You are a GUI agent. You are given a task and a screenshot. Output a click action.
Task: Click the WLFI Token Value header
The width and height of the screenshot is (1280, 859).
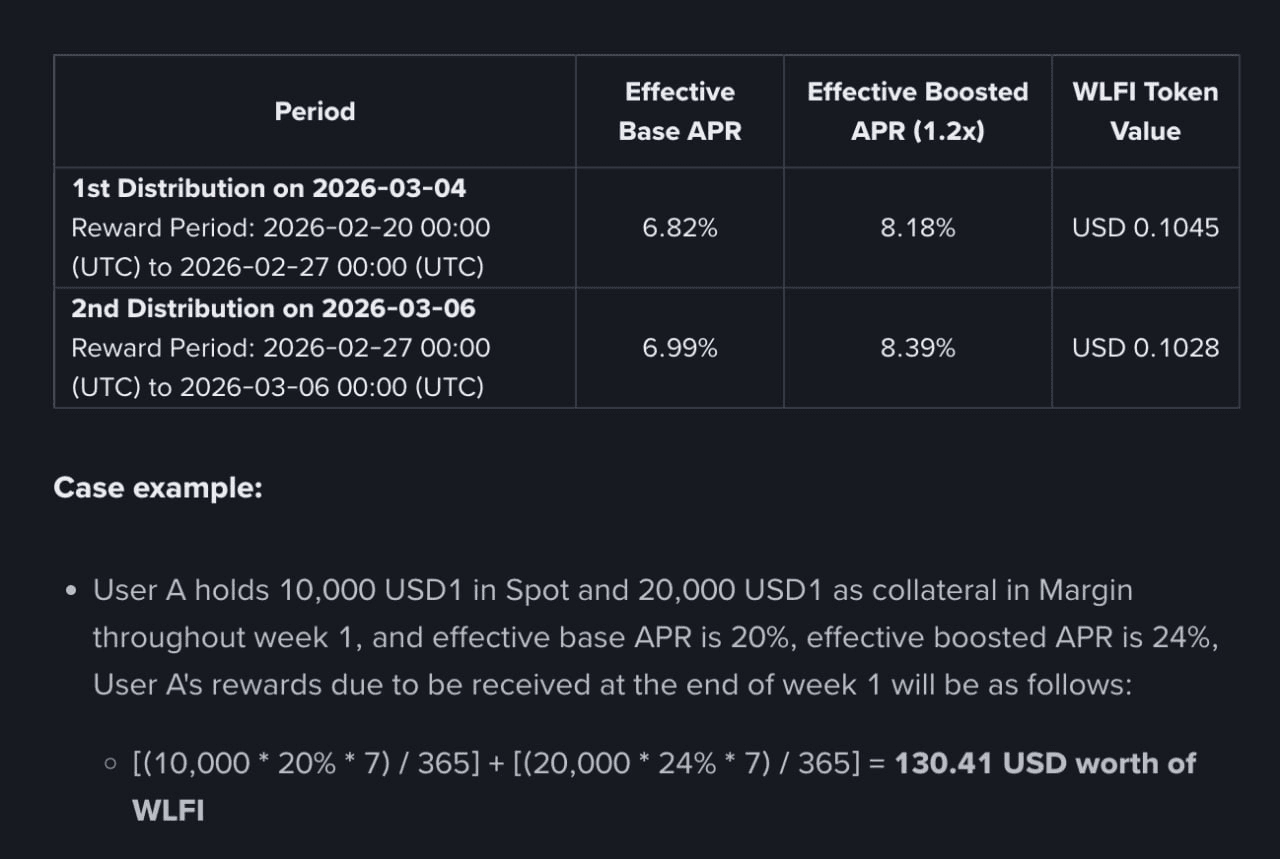[1145, 111]
